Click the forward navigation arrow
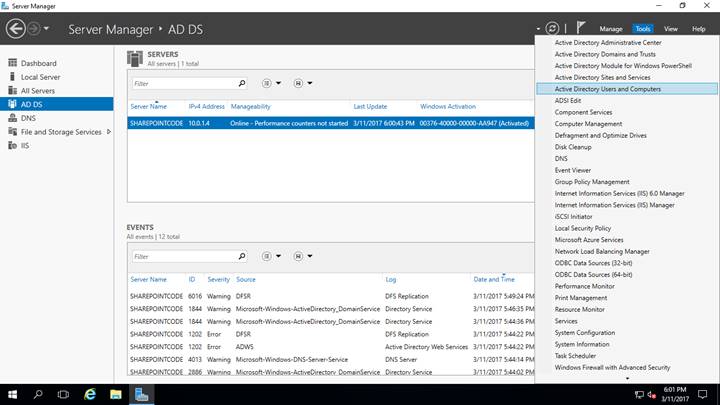This screenshot has width=720, height=405. pyautogui.click(x=34, y=29)
